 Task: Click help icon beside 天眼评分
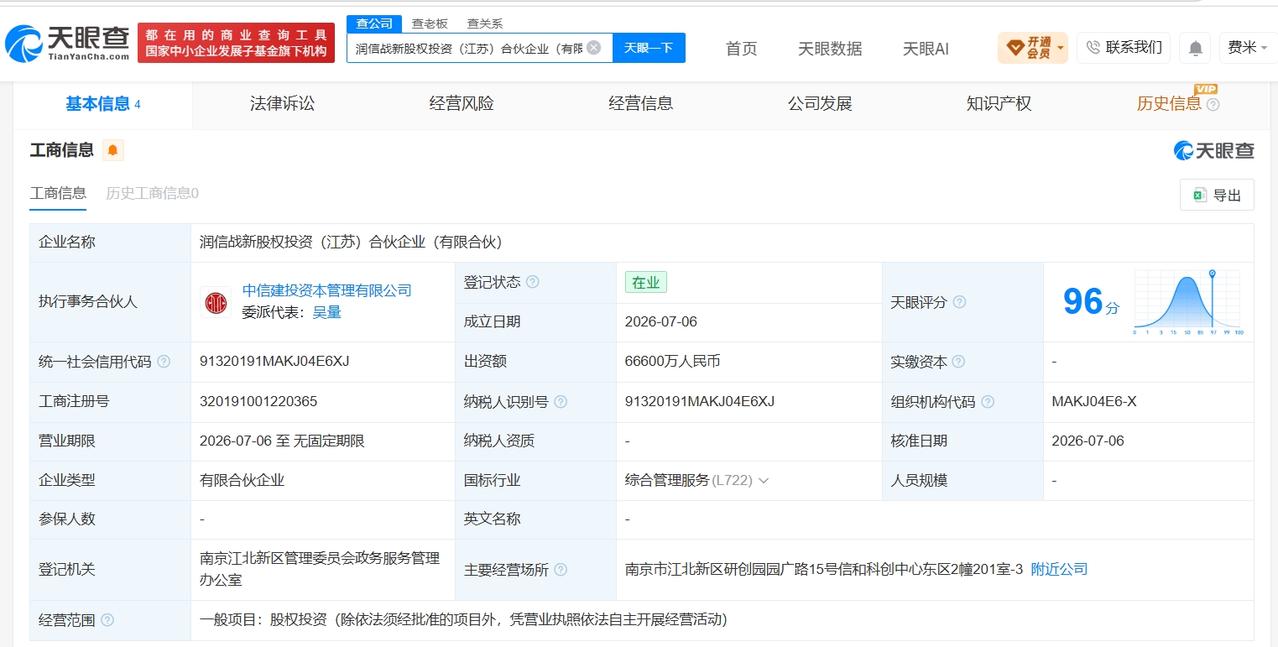click(960, 302)
